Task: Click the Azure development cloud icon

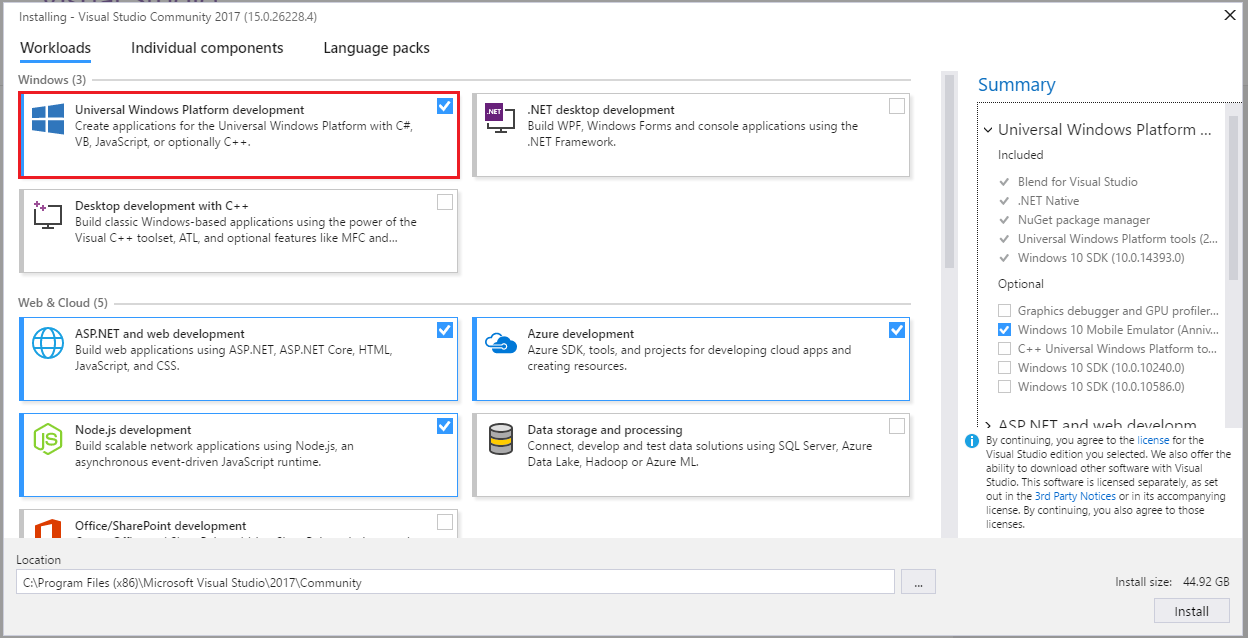Action: [x=500, y=343]
